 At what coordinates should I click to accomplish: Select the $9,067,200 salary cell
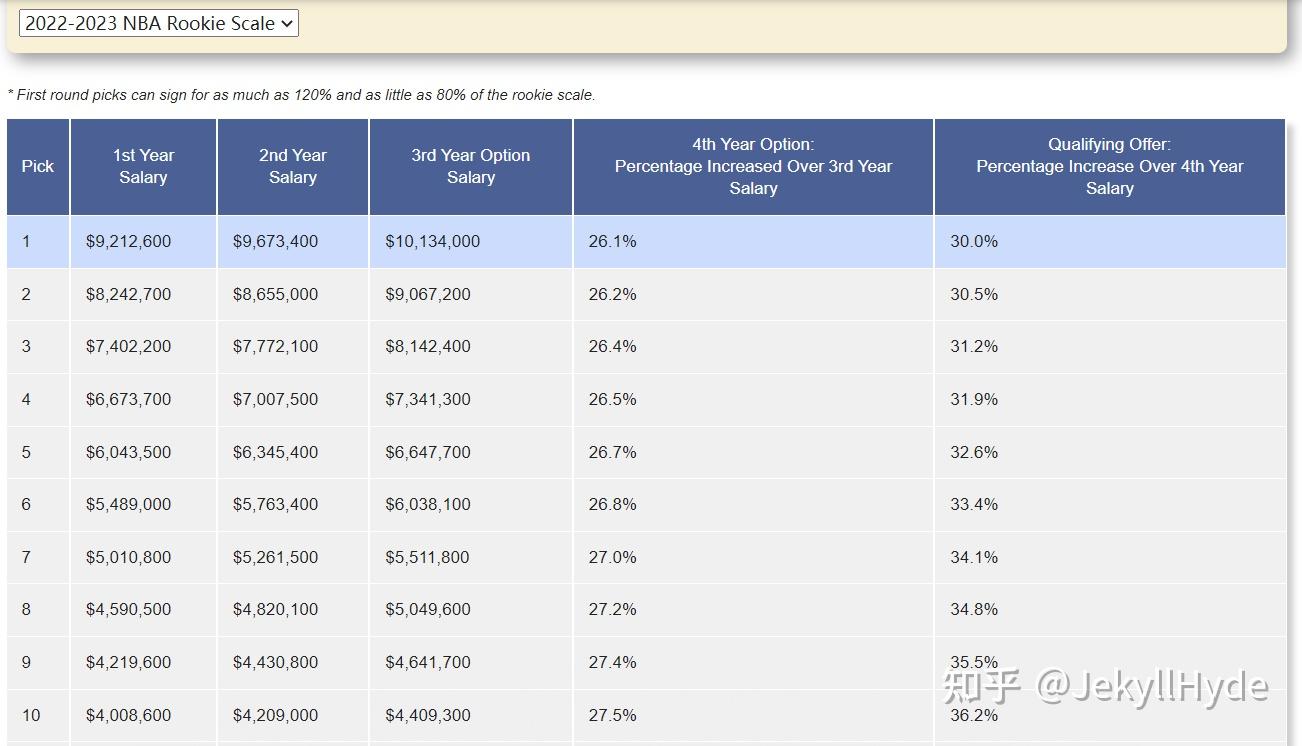[471, 294]
